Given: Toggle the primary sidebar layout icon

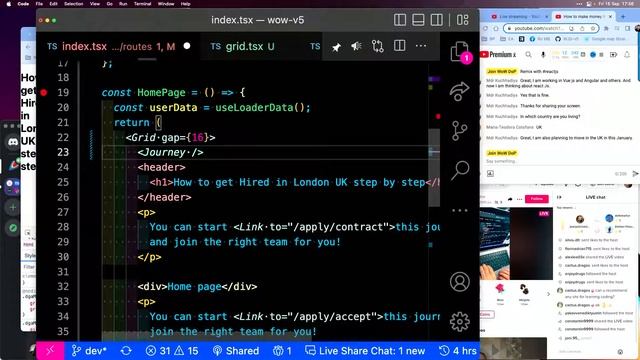Looking at the screenshot, I should [x=400, y=20].
